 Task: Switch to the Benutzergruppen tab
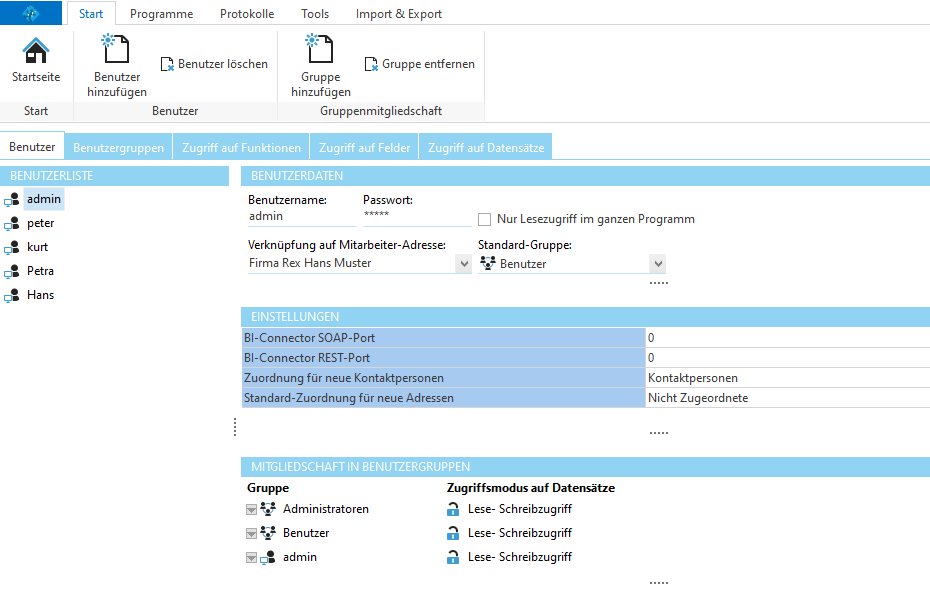118,147
